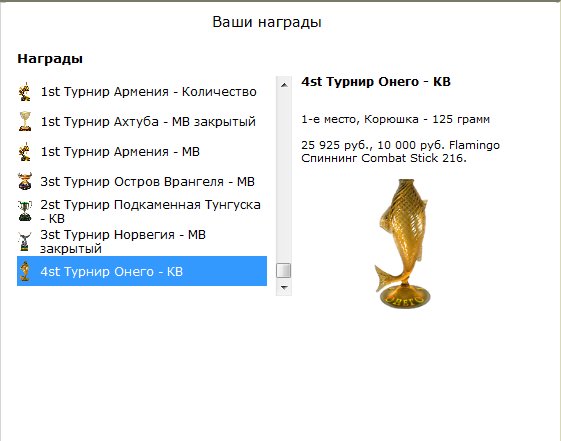561x441 pixels.
Task: Click the large Онего golden fish trophy image
Action: [x=403, y=244]
